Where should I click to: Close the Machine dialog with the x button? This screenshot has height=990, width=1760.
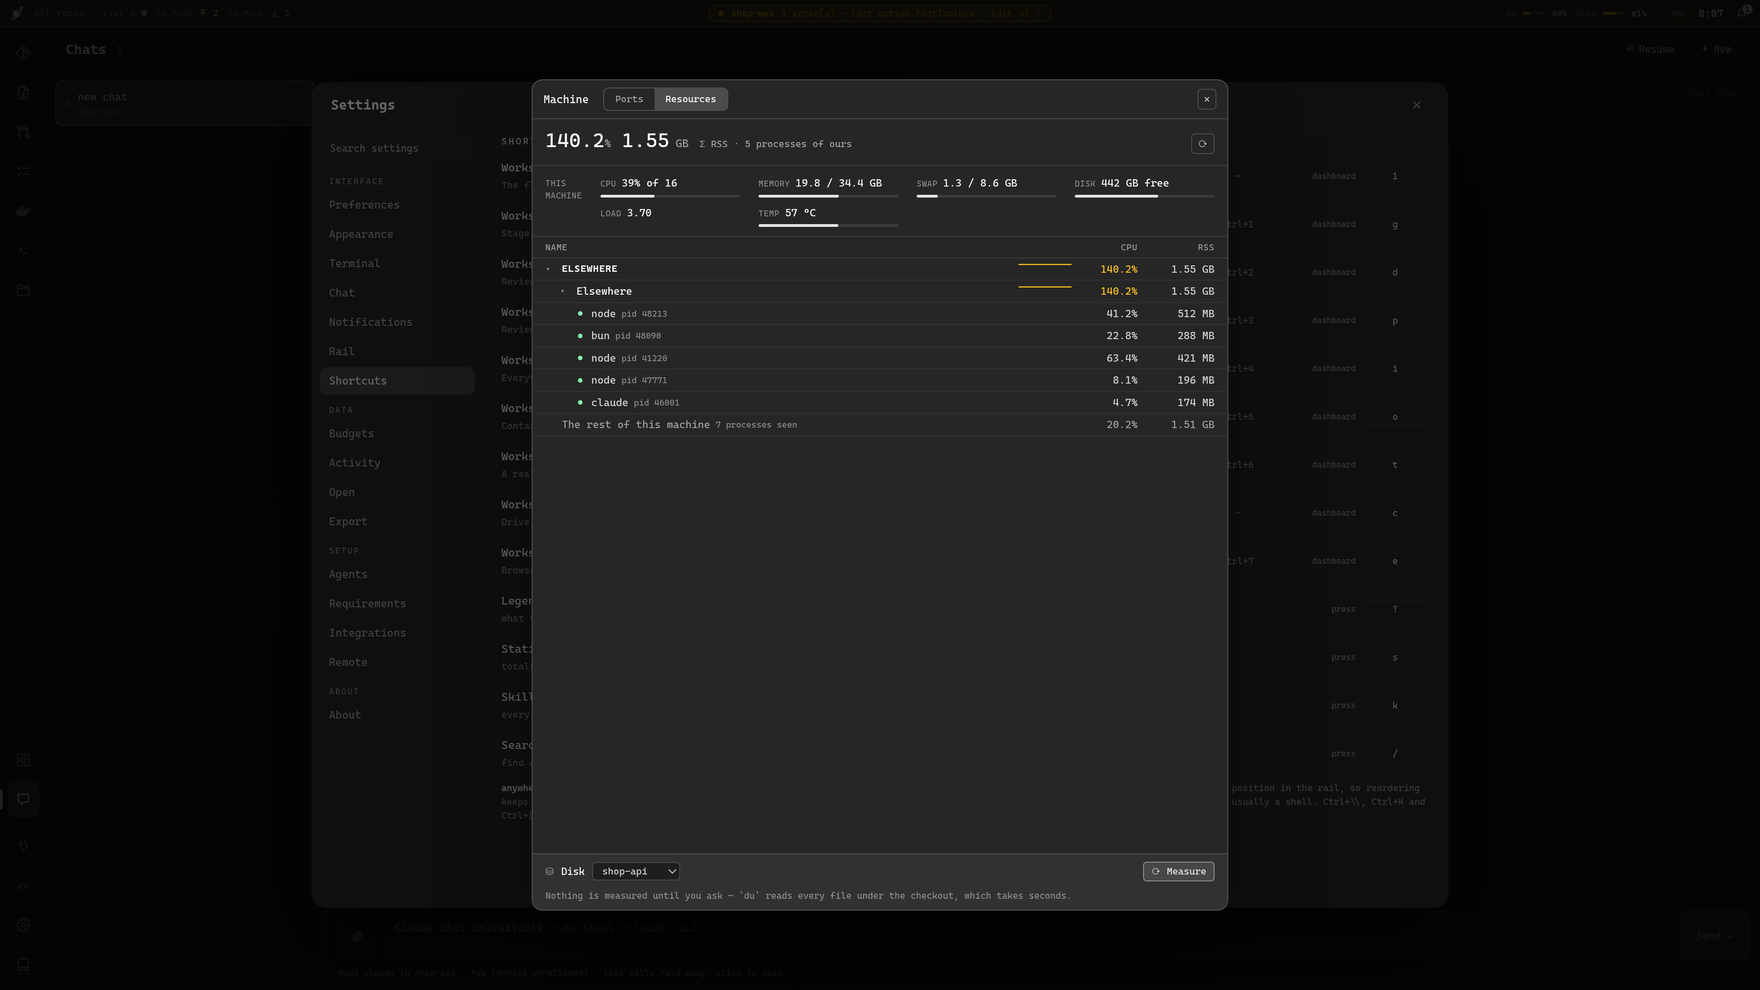pyautogui.click(x=1207, y=99)
